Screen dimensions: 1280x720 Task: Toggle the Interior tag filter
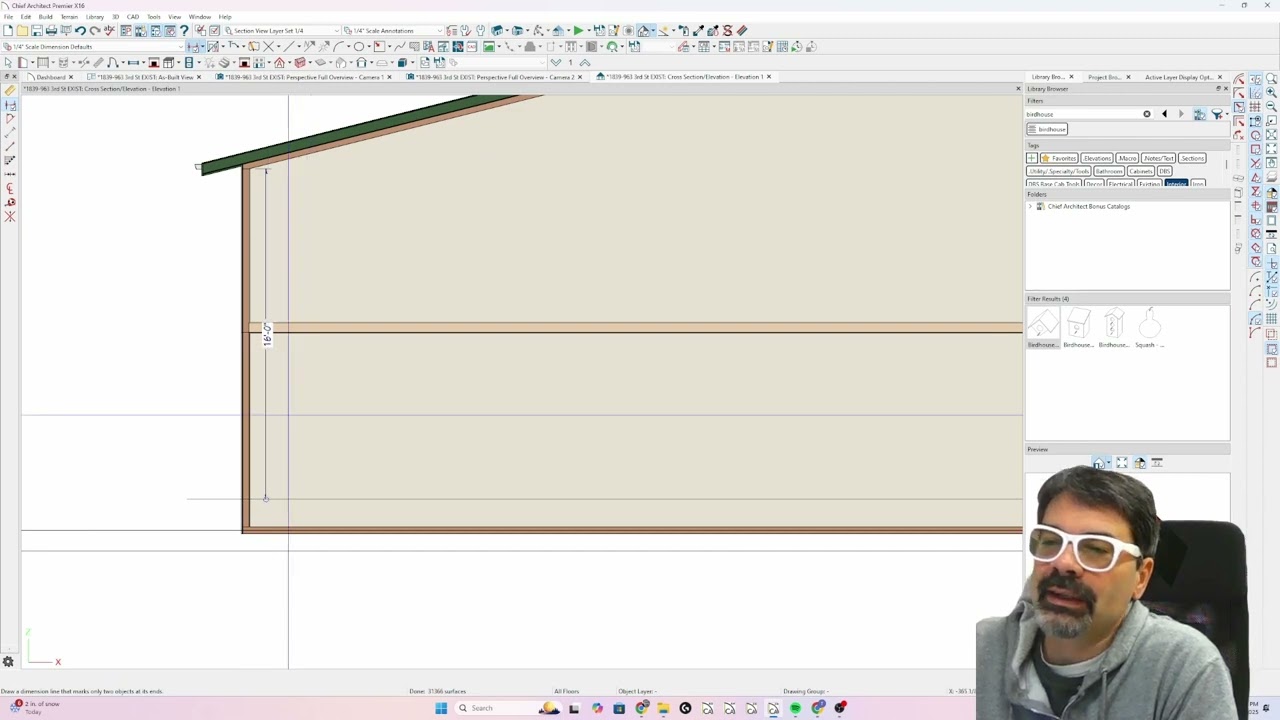tap(1176, 184)
